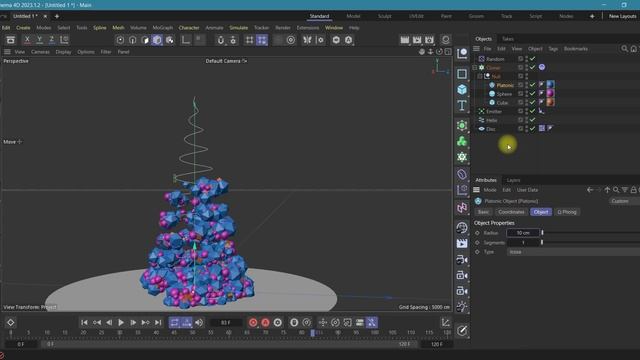
Task: Open the Platonic Type dropdown
Action: point(573,252)
